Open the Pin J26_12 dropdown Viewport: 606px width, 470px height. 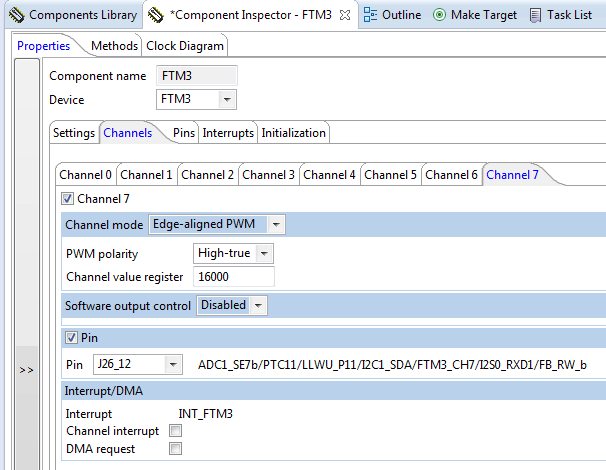coord(173,364)
